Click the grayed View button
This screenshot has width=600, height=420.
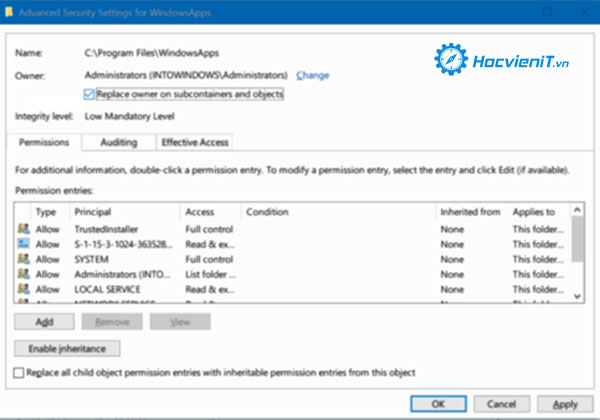180,322
